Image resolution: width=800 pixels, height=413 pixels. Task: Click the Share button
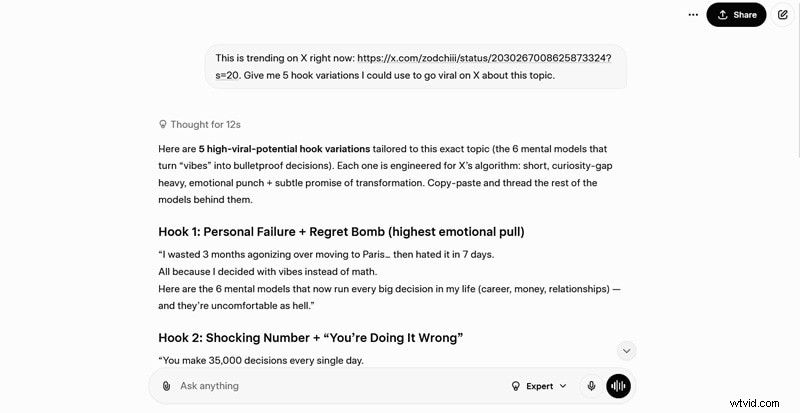click(x=736, y=15)
